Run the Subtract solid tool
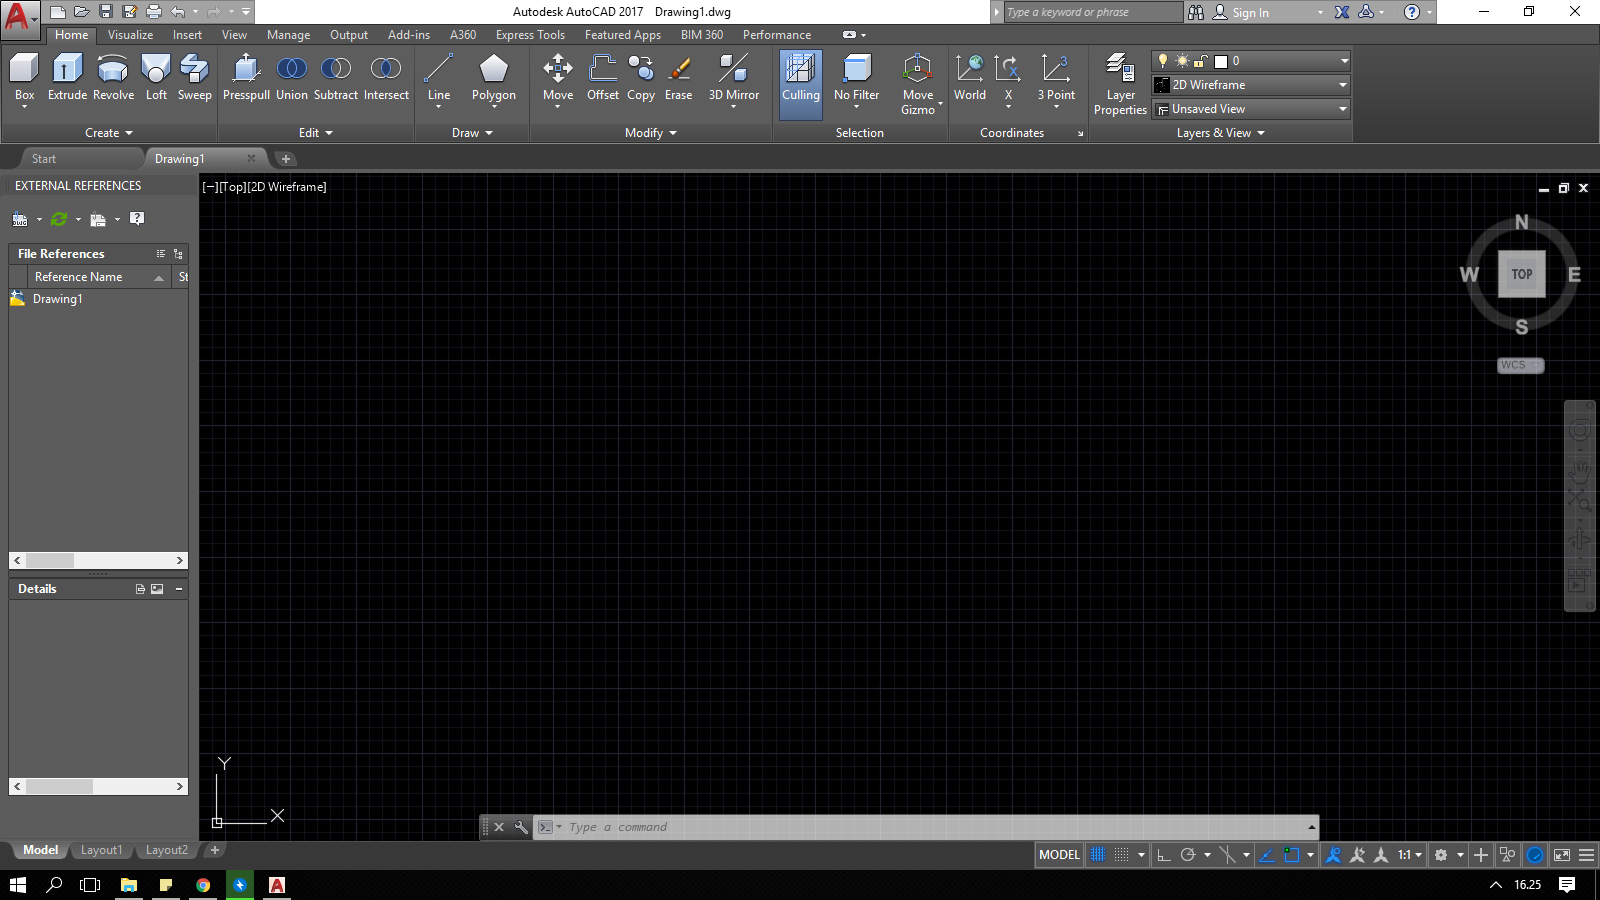Screen dimensions: 1600x900 pyautogui.click(x=336, y=78)
